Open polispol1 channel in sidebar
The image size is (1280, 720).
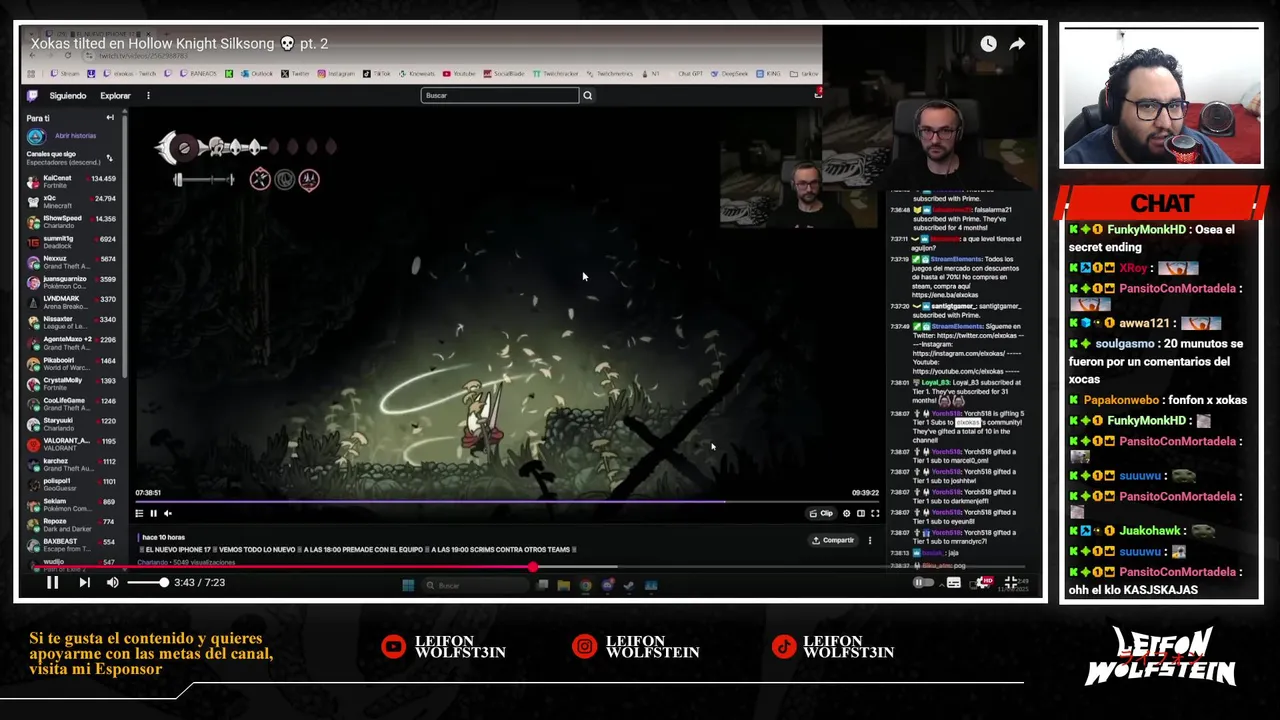tap(72, 484)
